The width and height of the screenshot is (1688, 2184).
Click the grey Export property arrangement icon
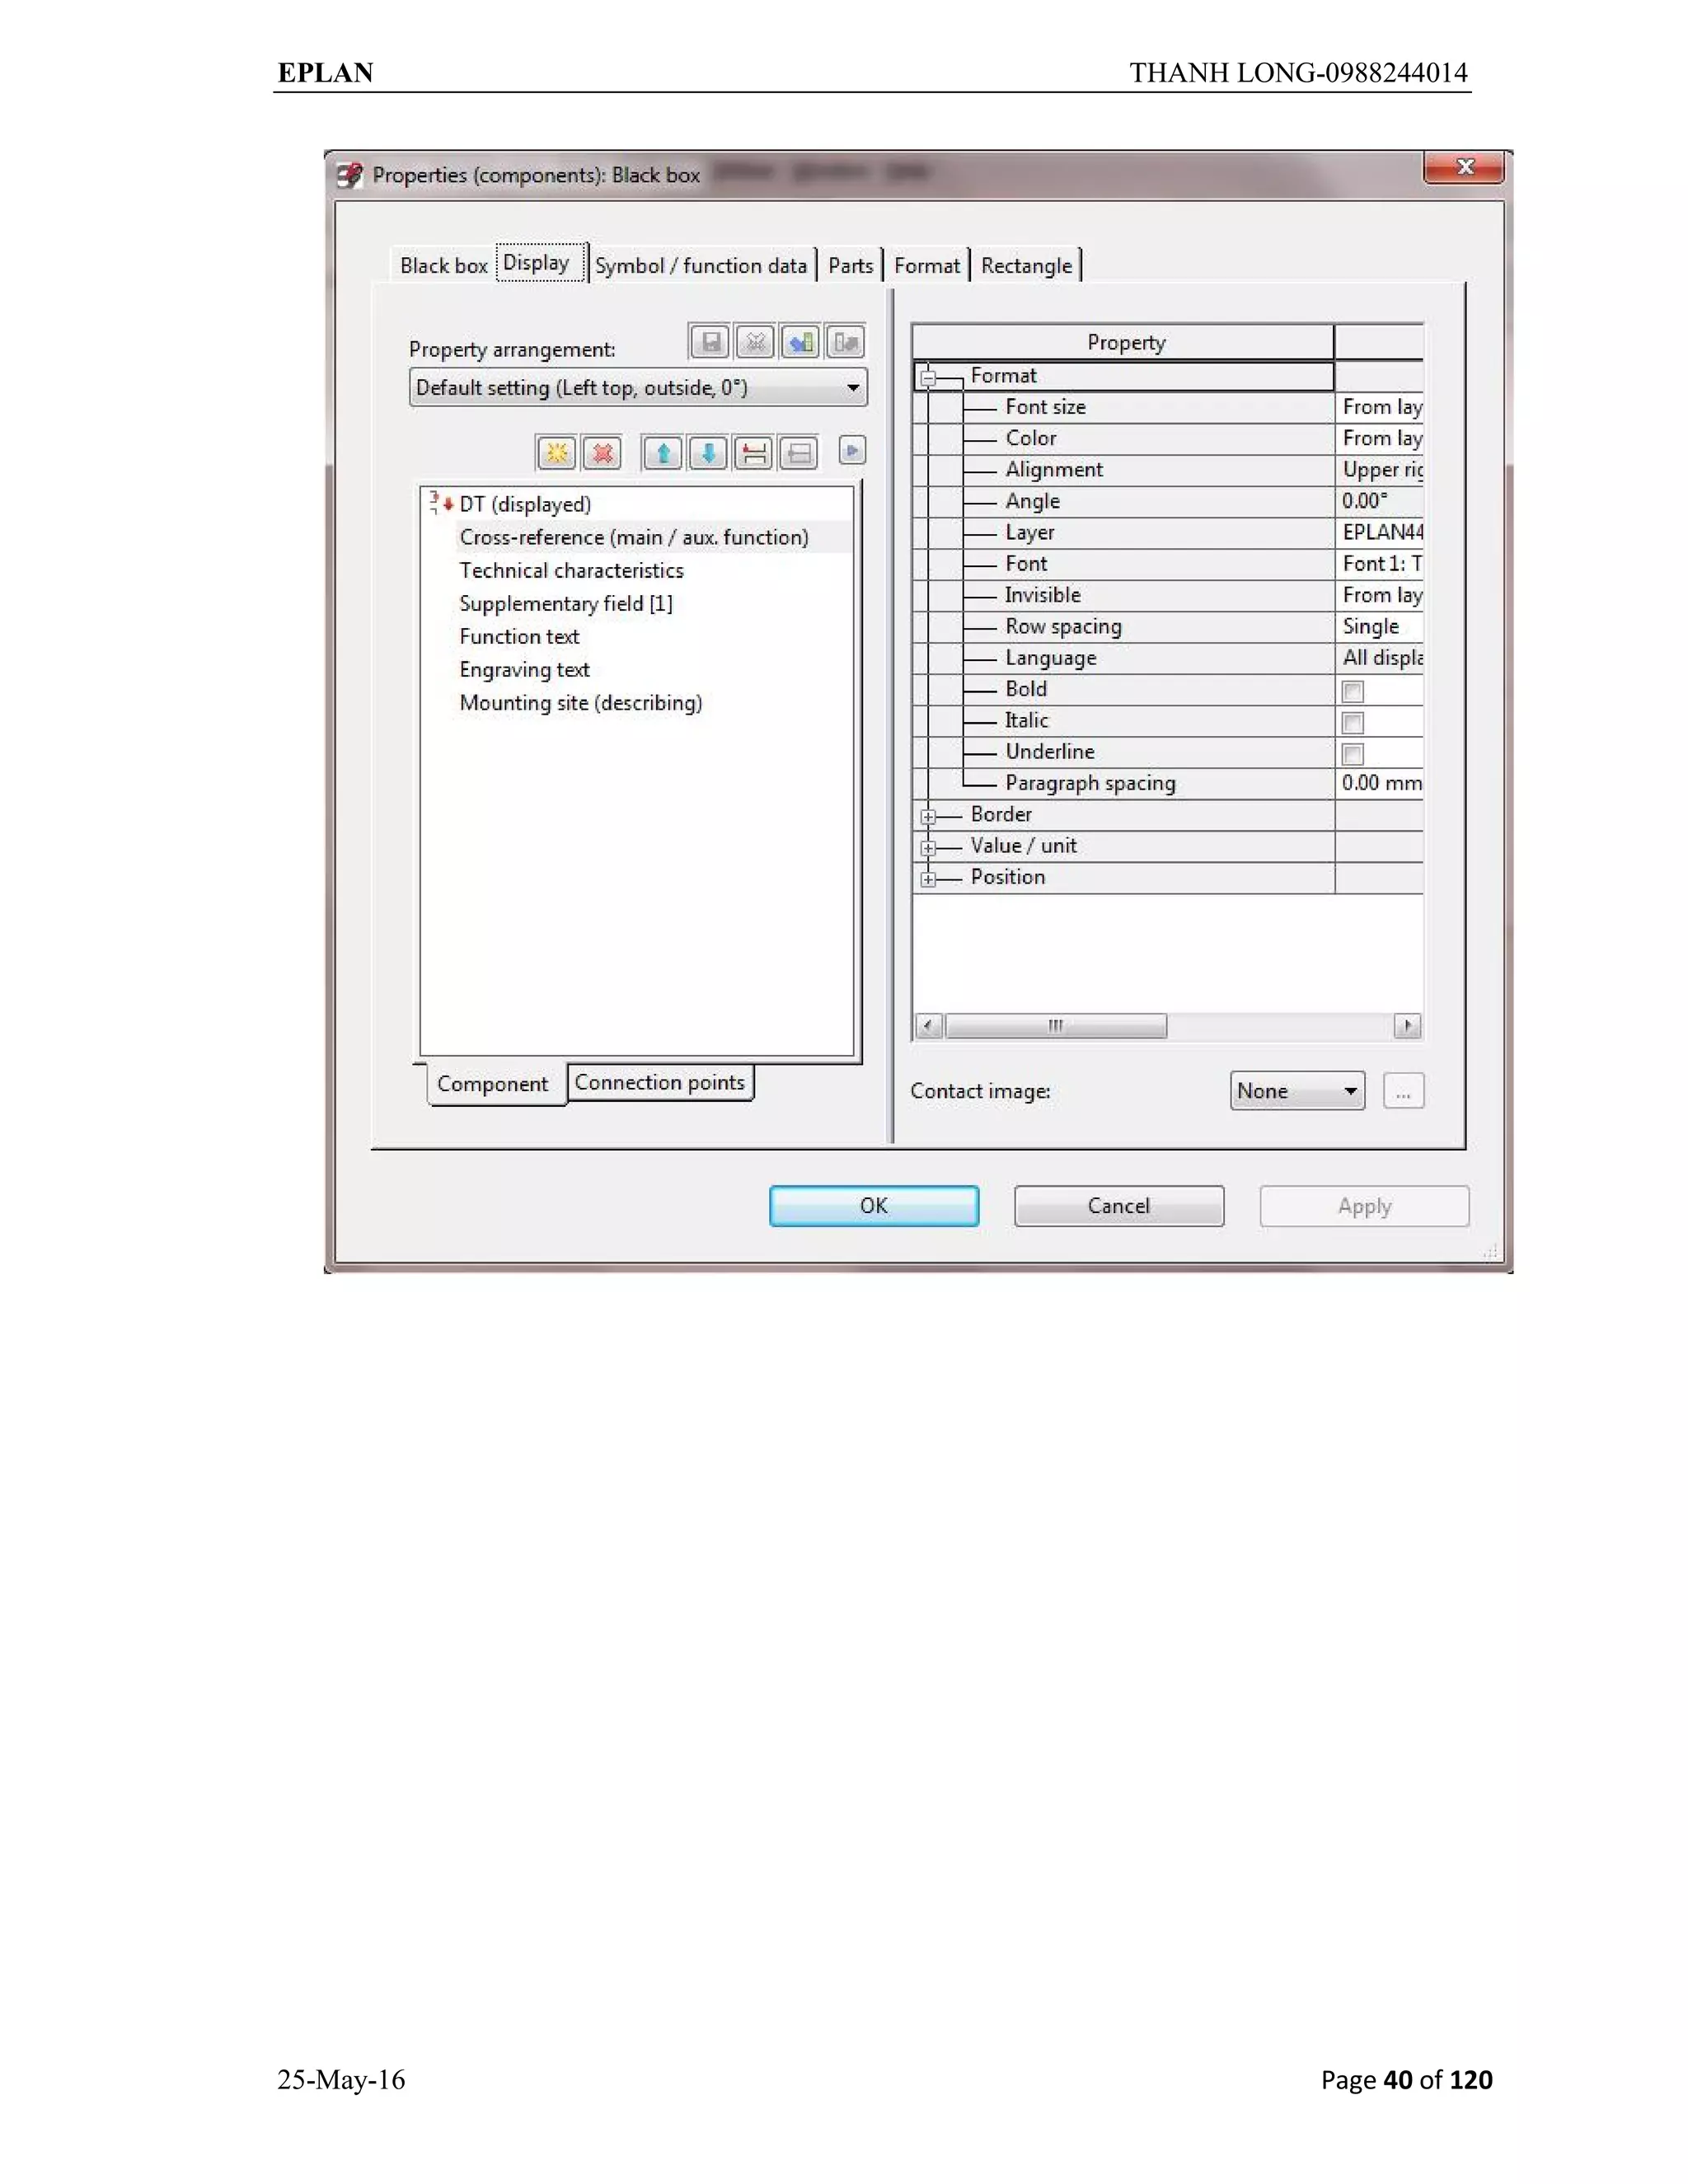[845, 343]
